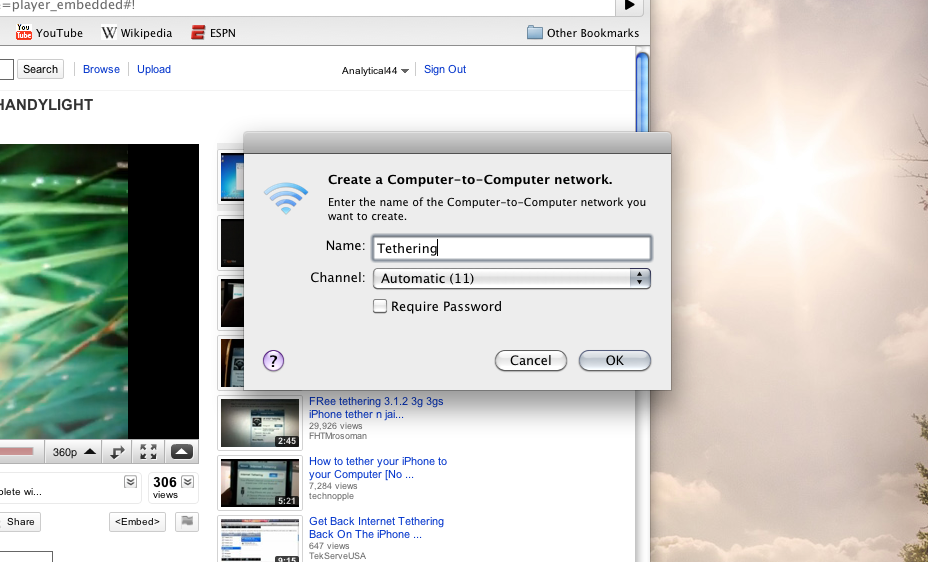
Task: Click the browser go arrow button
Action: [630, 6]
